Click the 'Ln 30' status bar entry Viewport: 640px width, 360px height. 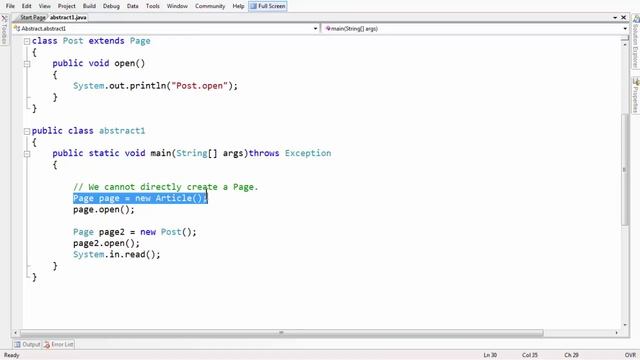[x=490, y=355]
